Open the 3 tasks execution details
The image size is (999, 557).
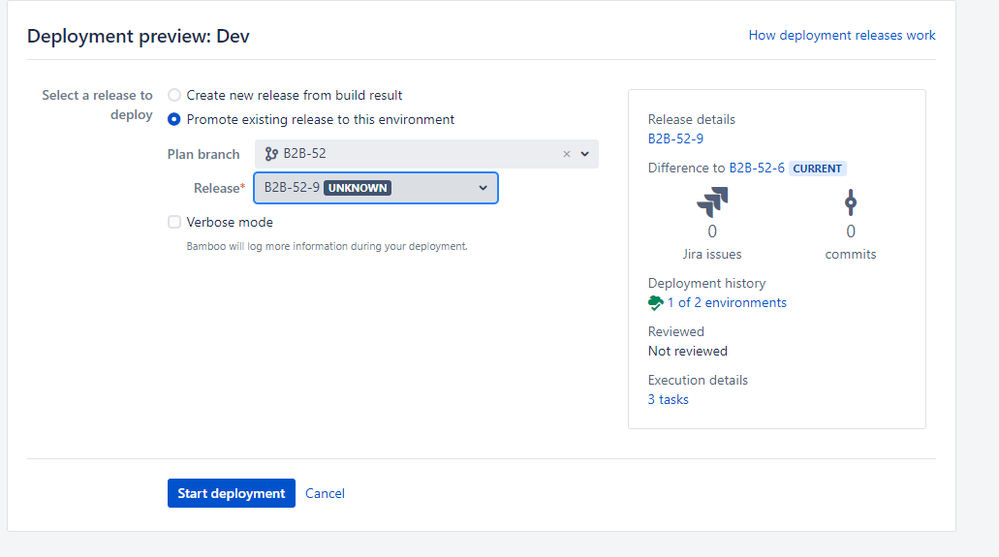pyautogui.click(x=668, y=400)
